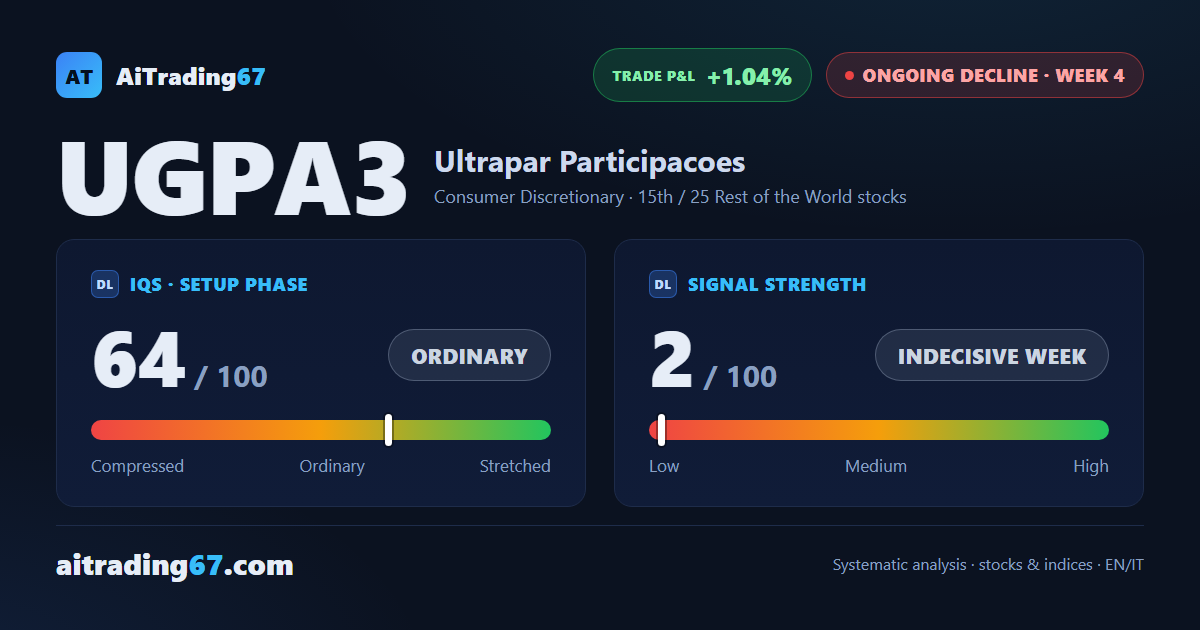Click the red dot in Ongoing Decline pill
Image resolution: width=1200 pixels, height=630 pixels.
click(x=849, y=75)
